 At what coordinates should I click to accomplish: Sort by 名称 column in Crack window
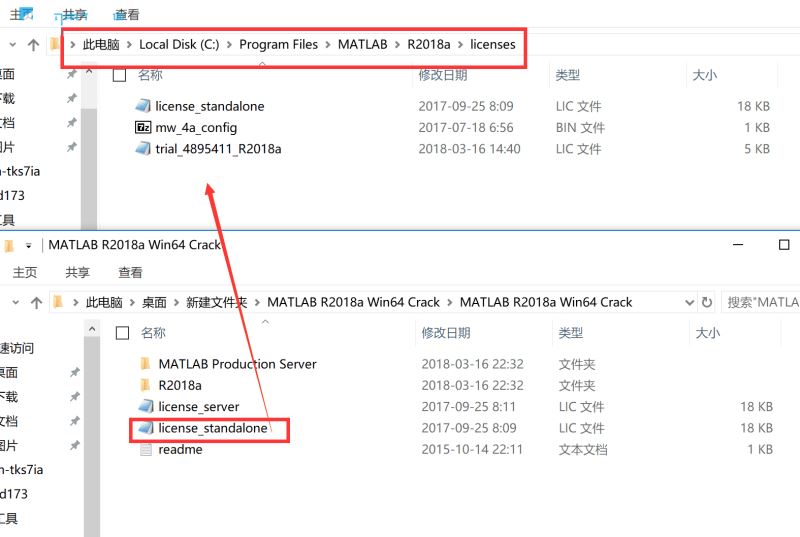[153, 333]
